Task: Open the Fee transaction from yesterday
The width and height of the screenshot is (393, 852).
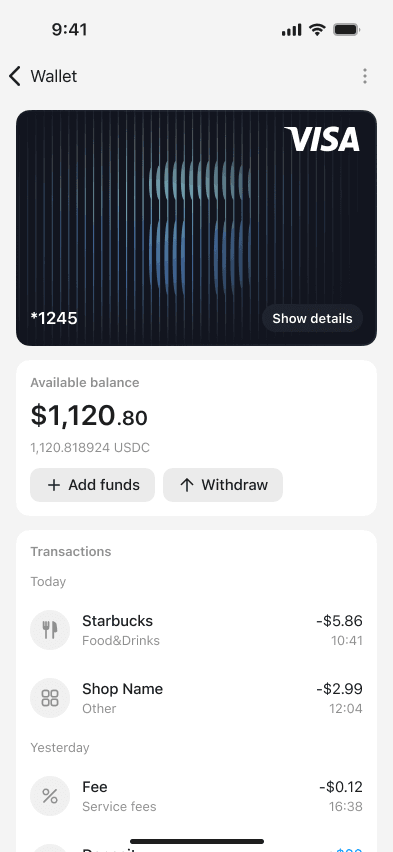Action: click(196, 796)
